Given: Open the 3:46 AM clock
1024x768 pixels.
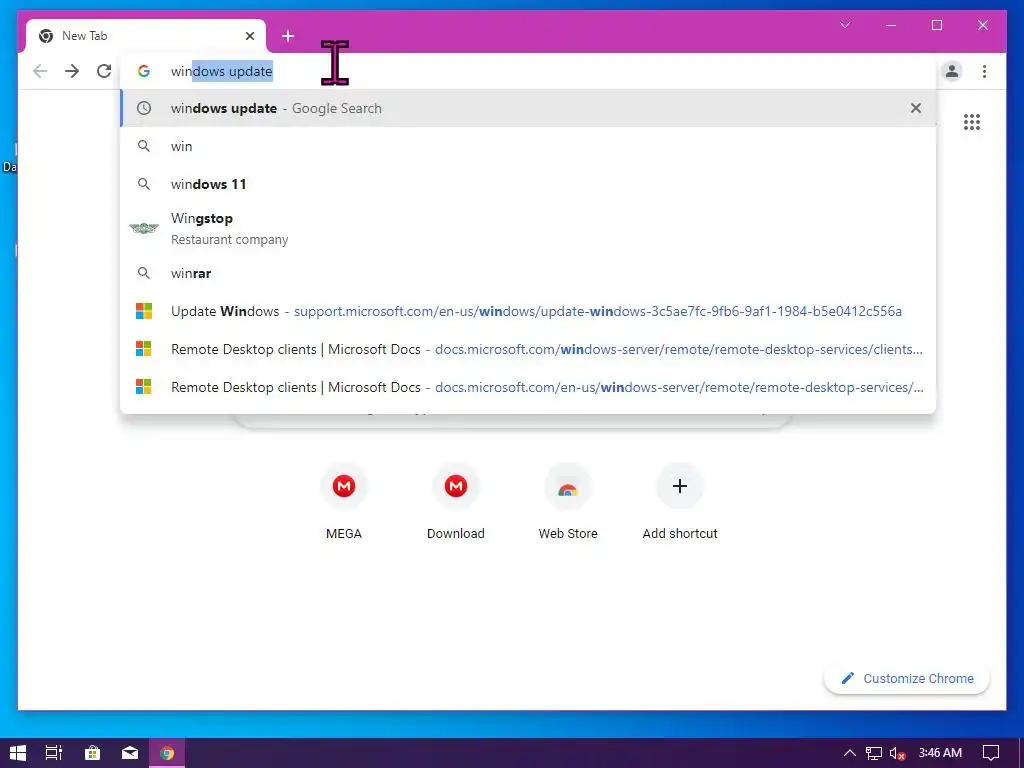Looking at the screenshot, I should pyautogui.click(x=940, y=753).
